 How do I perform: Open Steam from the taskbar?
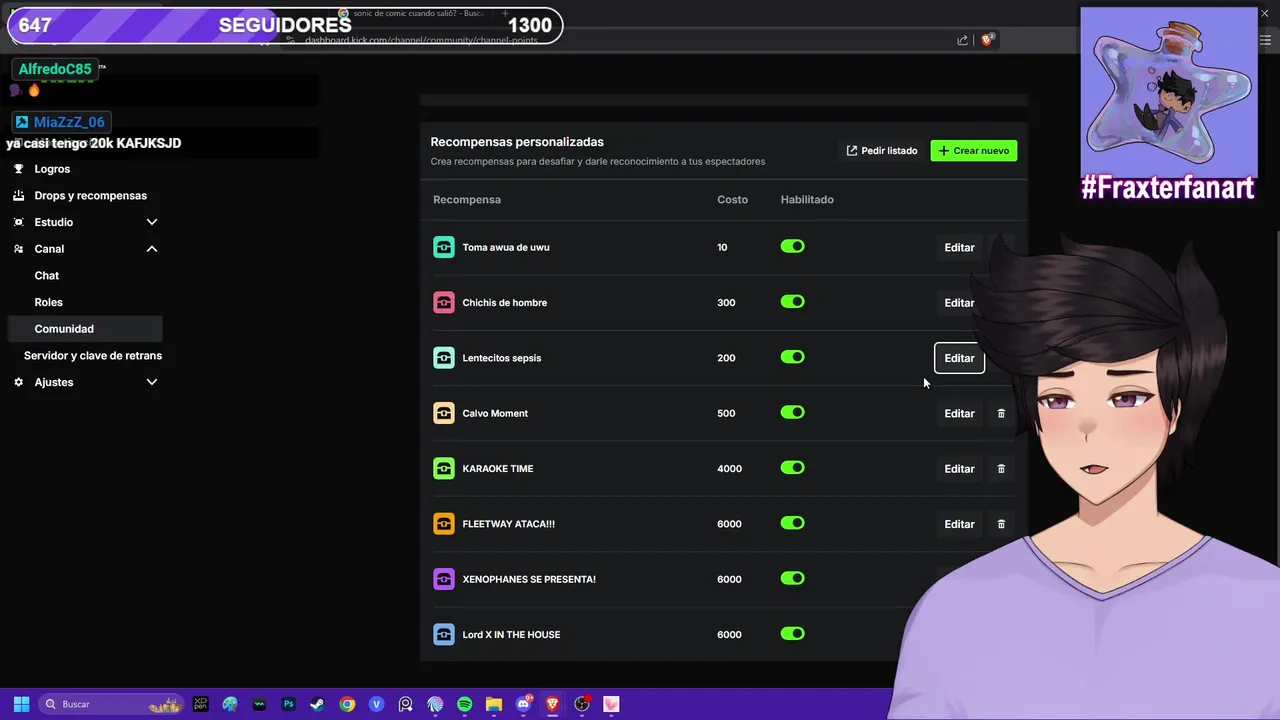(x=317, y=704)
